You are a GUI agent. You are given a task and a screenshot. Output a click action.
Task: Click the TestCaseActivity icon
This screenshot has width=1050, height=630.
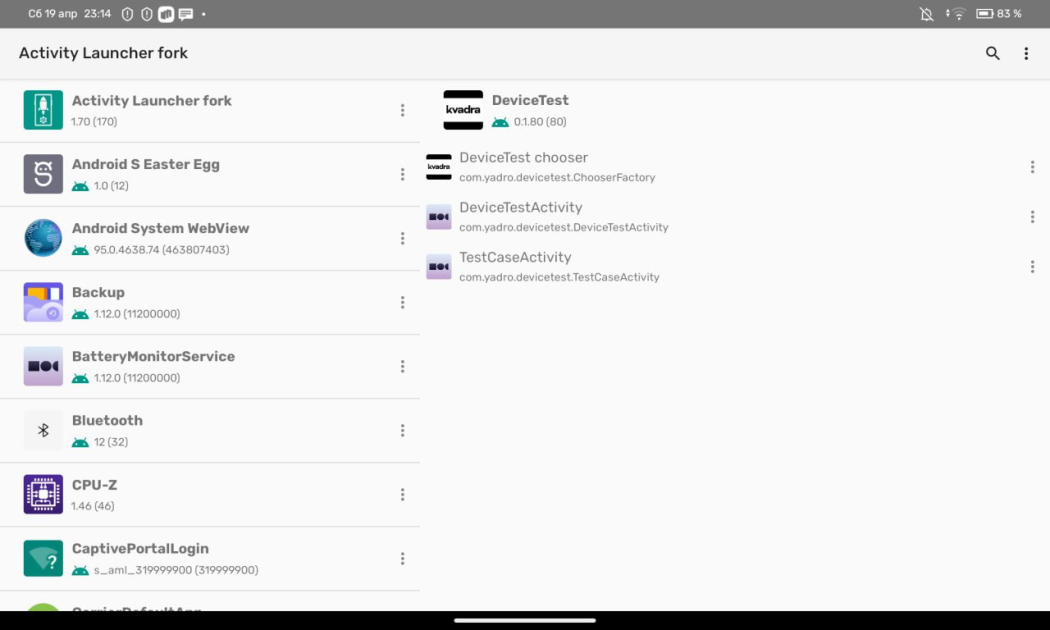(x=439, y=266)
